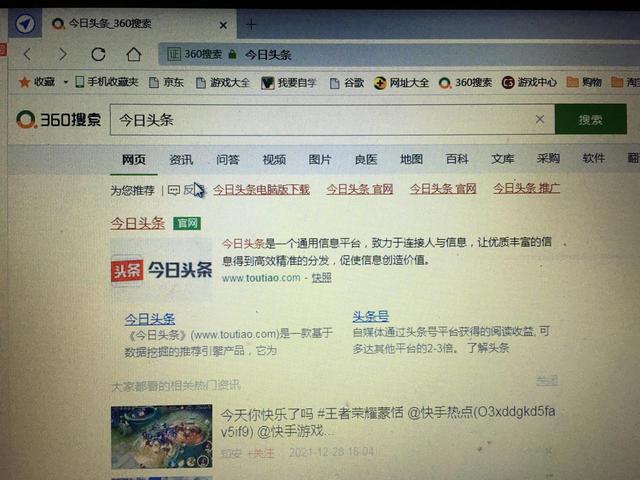Open the blue 今日头条 sub-link
This screenshot has width=640, height=480.
[150, 319]
